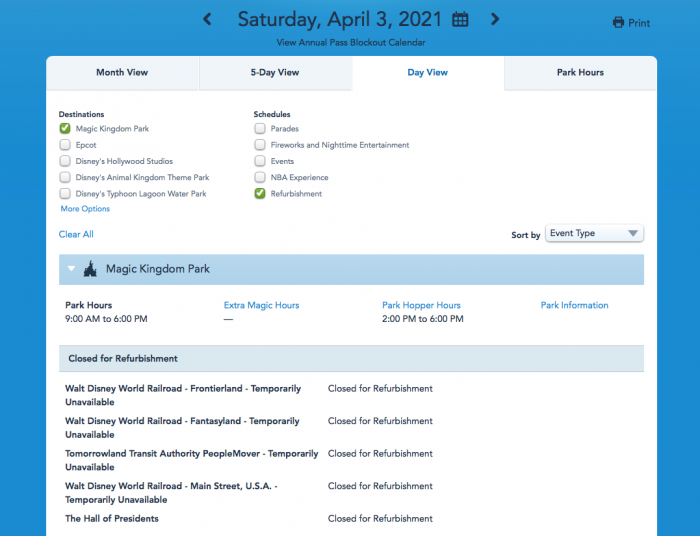Screen dimensions: 700x536
Task: Enable the Epcot destination checkbox
Action: pos(65,145)
